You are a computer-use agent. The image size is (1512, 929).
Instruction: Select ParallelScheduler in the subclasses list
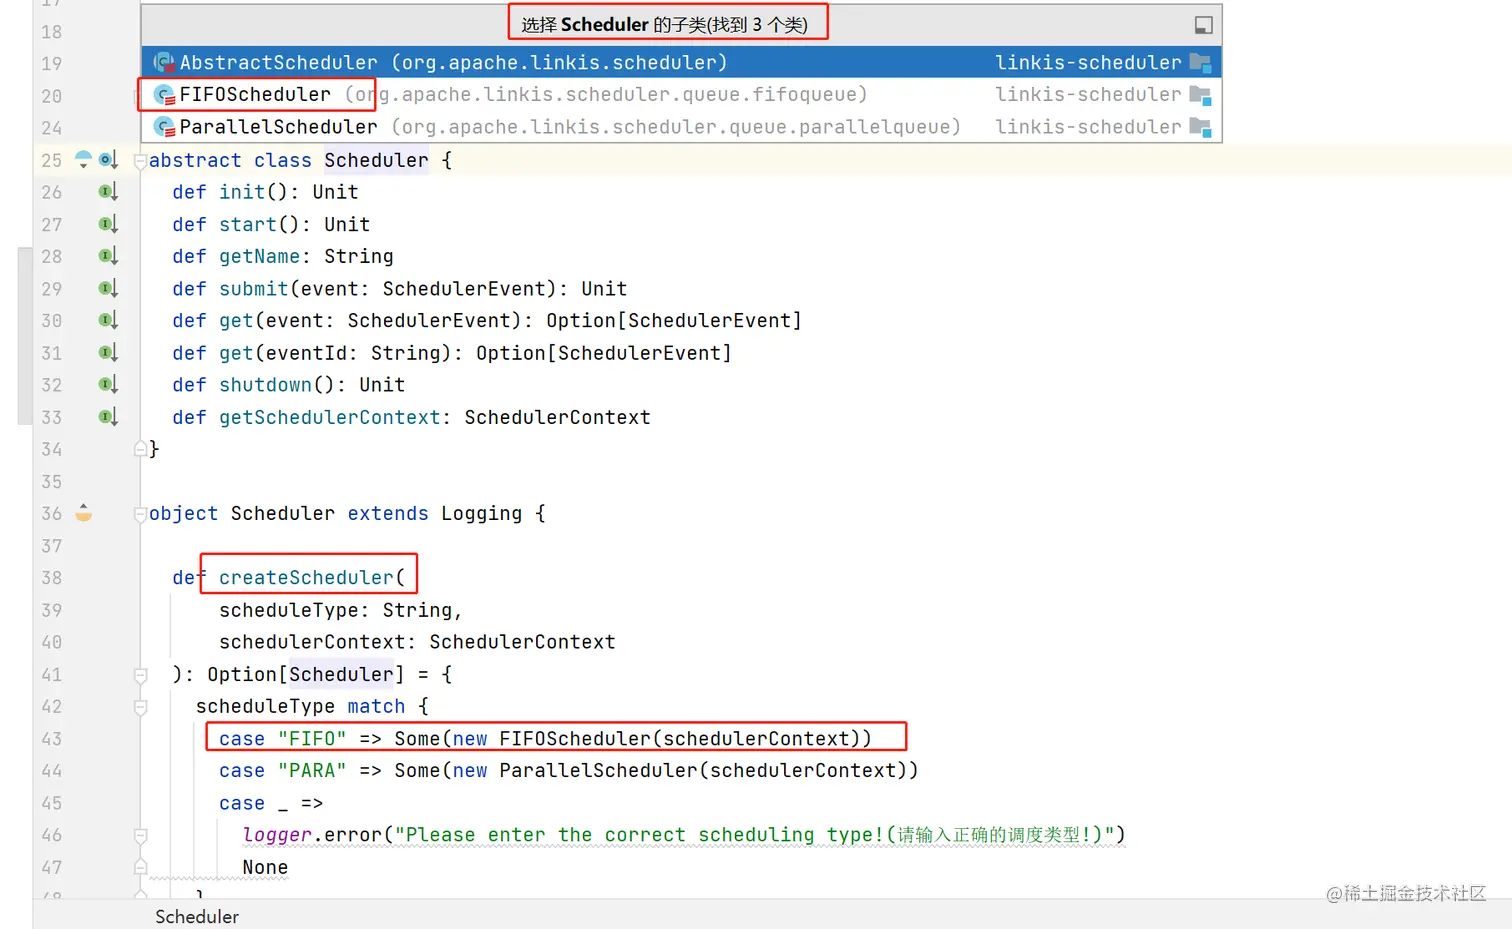681,127
